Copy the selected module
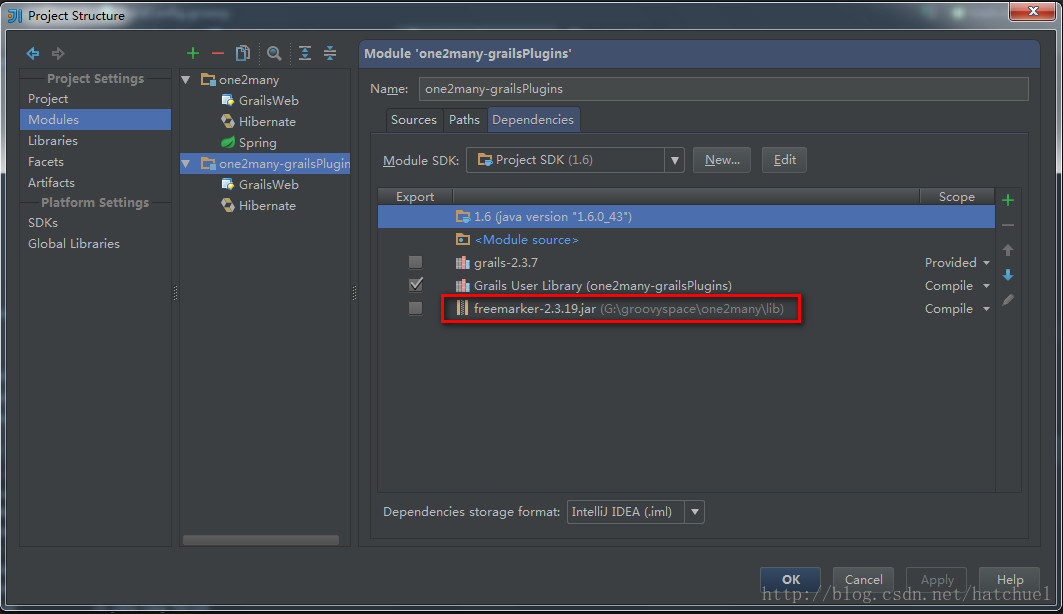The width and height of the screenshot is (1063, 614). tap(243, 53)
